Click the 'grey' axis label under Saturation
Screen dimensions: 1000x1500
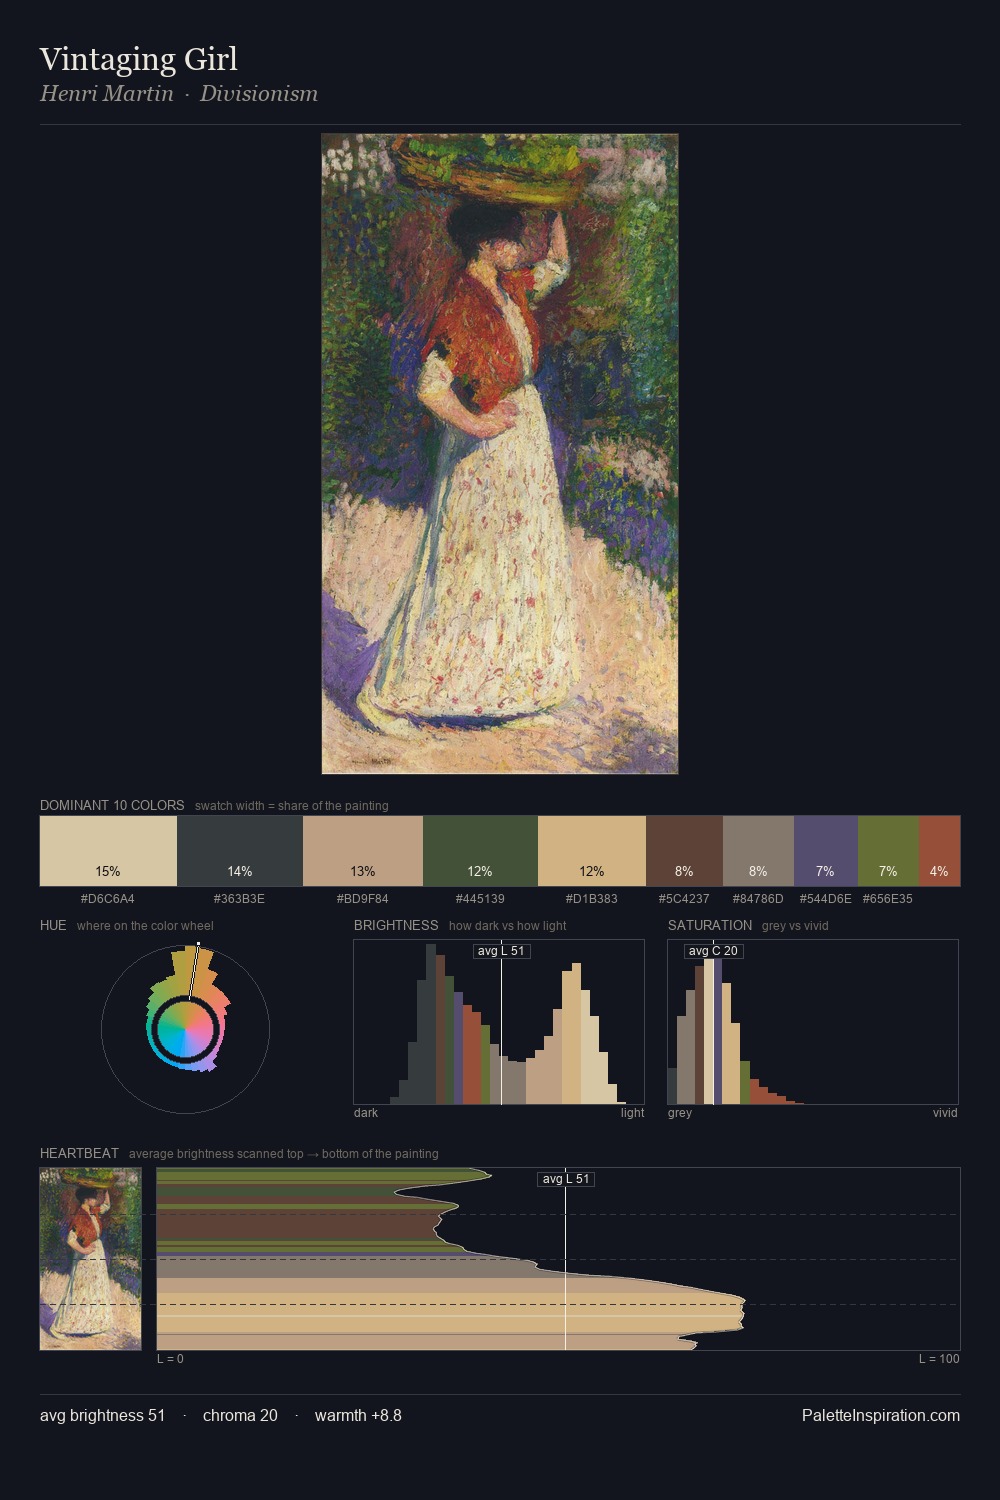tap(680, 1113)
